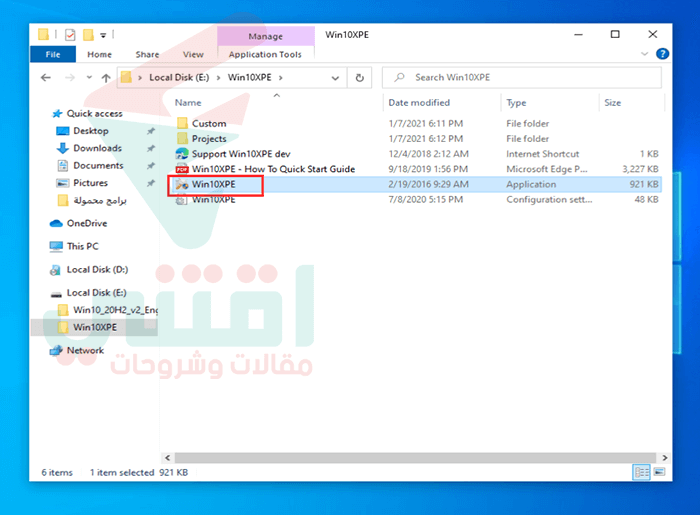Screen dimensions: 700x515
Task: Click This PC in the navigation pane
Action: (82, 246)
